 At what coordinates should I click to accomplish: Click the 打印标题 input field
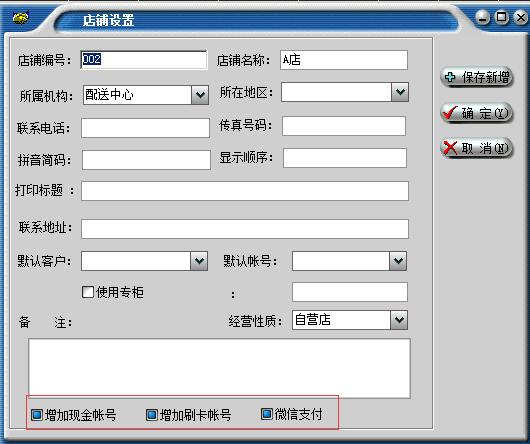(245, 191)
